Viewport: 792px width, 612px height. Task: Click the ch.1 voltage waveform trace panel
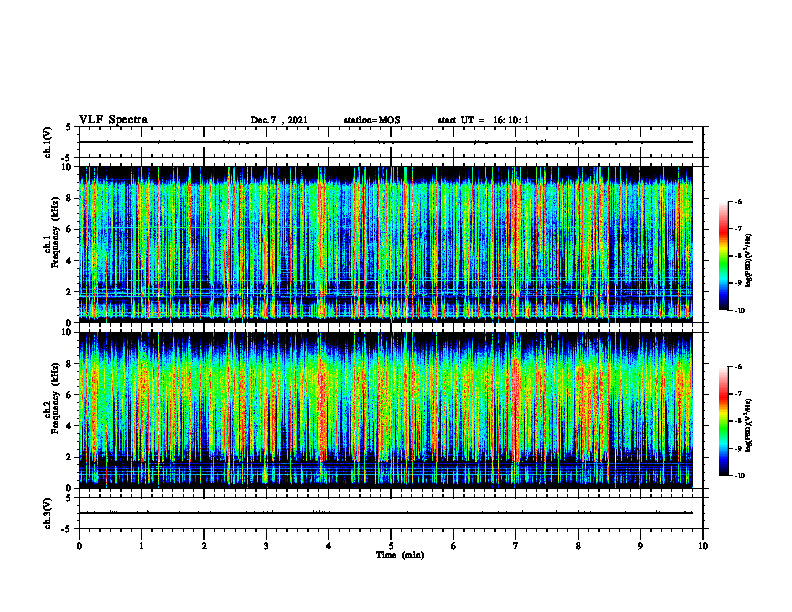pyautogui.click(x=391, y=142)
